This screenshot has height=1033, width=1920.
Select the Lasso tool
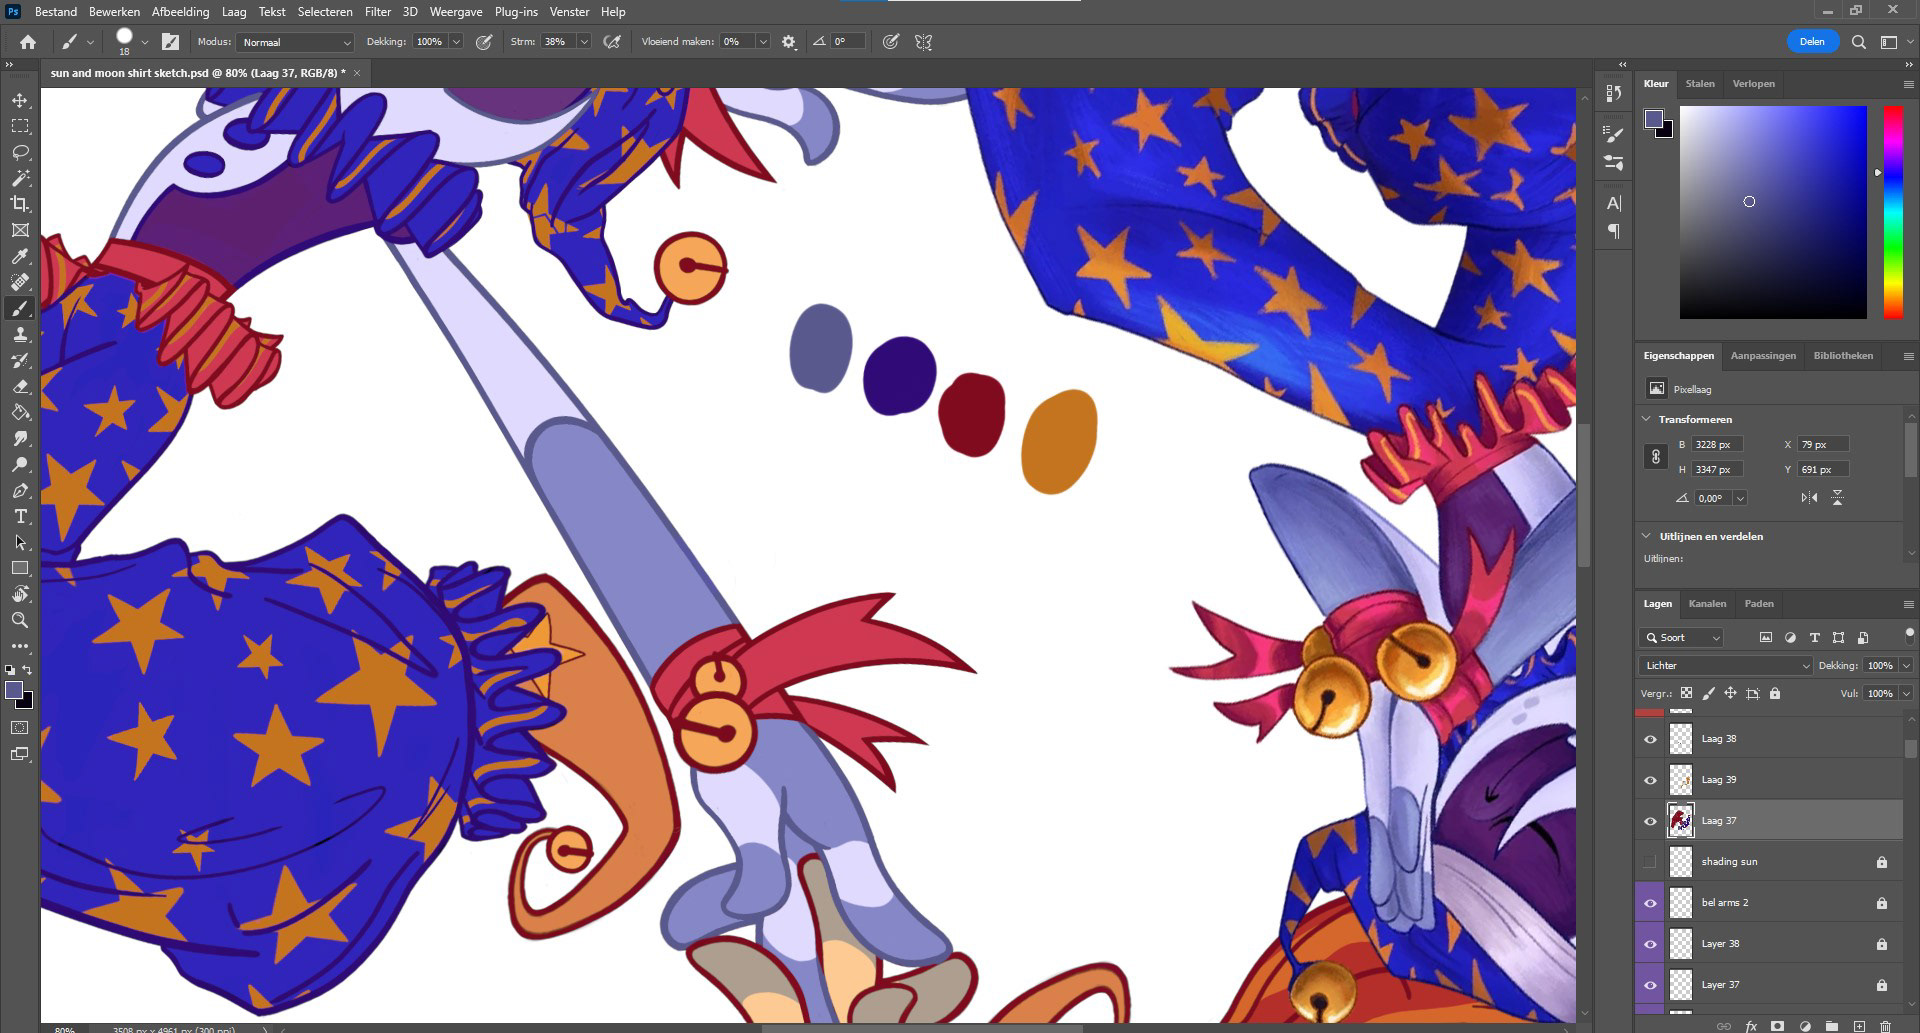[20, 152]
